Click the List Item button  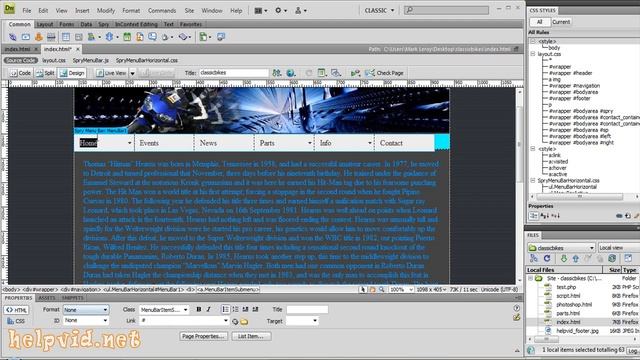[251, 336]
